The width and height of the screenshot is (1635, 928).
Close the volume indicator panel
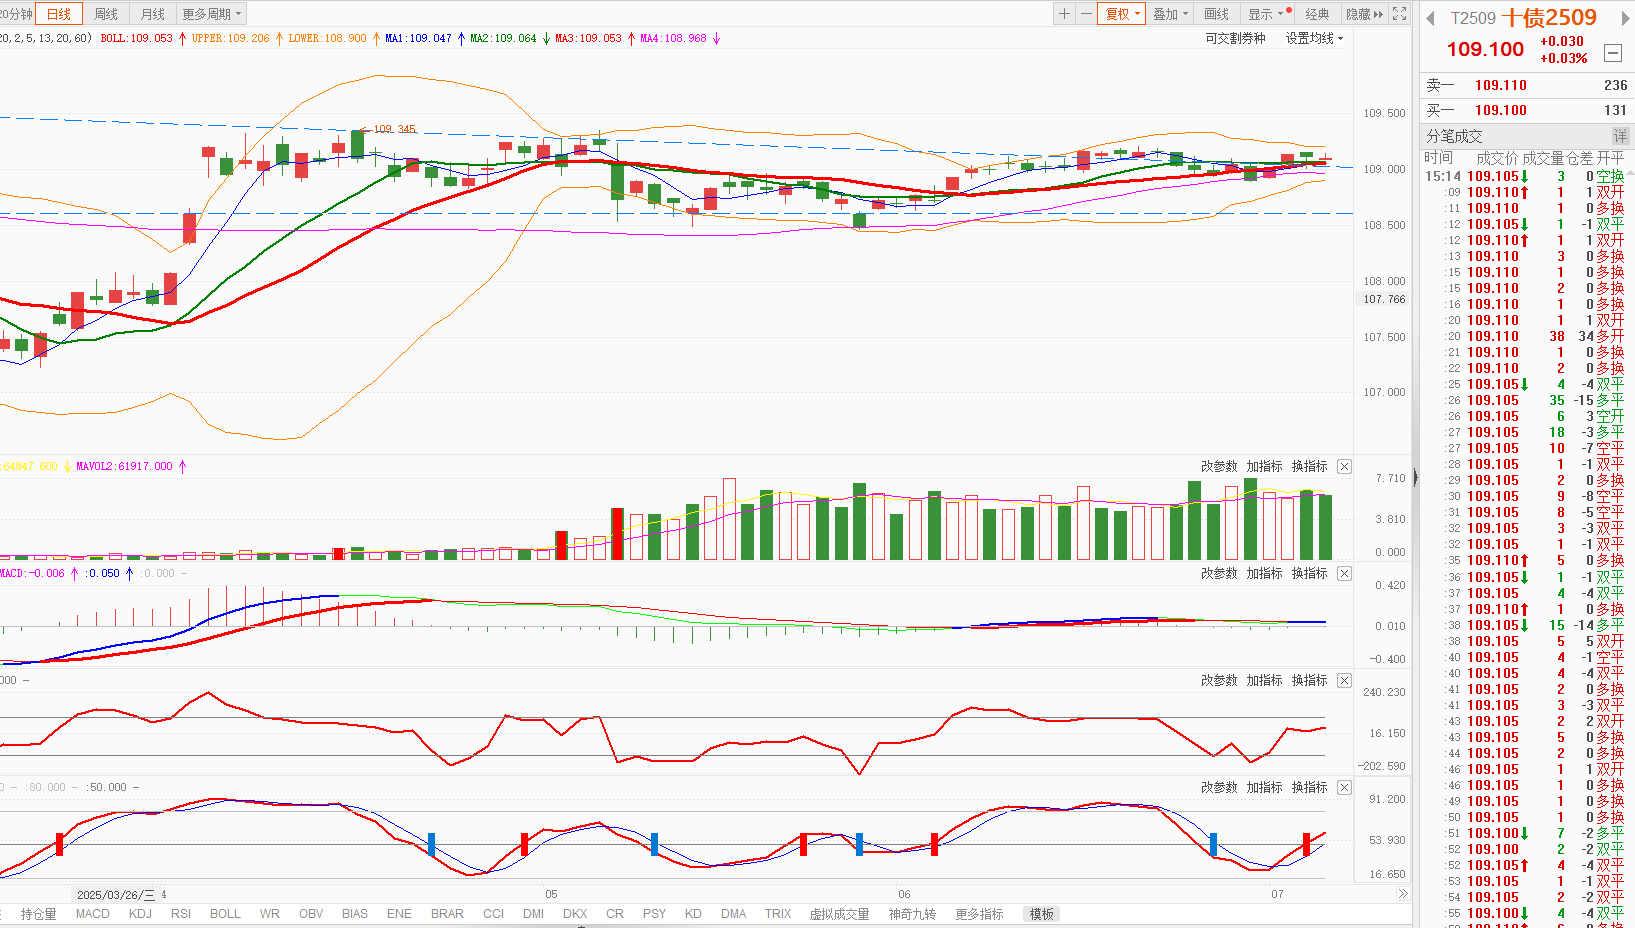coord(1344,467)
